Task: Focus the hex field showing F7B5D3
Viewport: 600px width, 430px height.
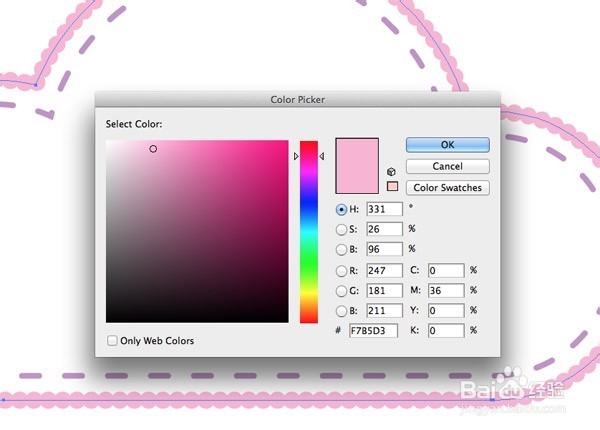Action: [x=373, y=331]
